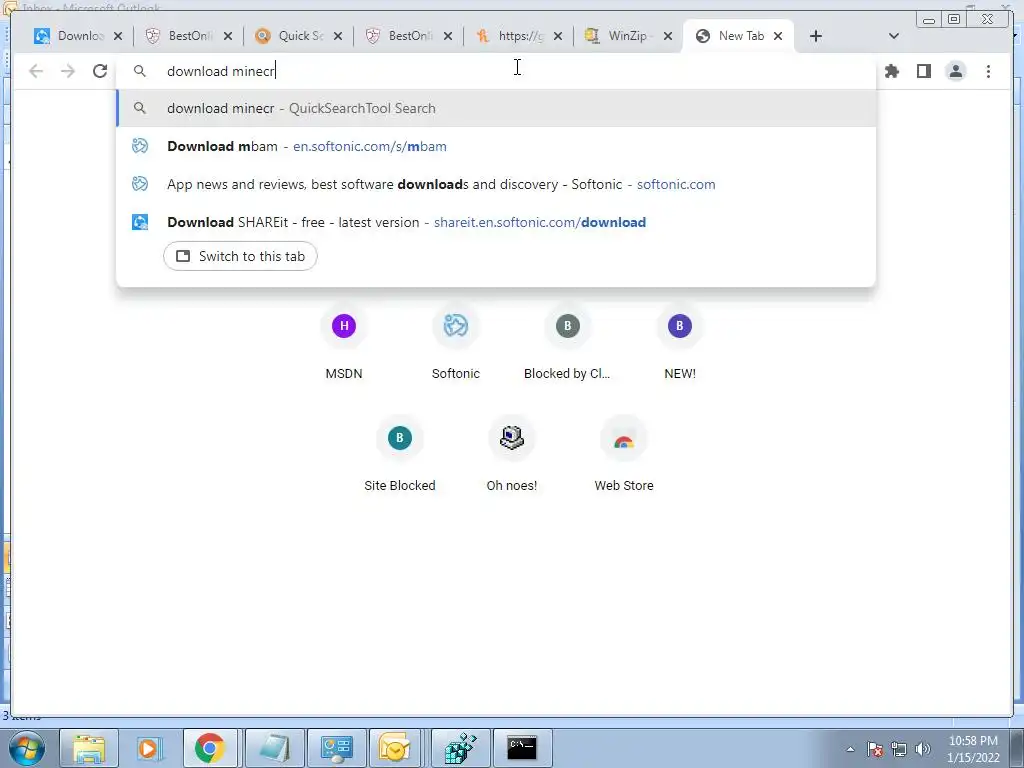Click the Chrome taskbar icon

[210, 748]
